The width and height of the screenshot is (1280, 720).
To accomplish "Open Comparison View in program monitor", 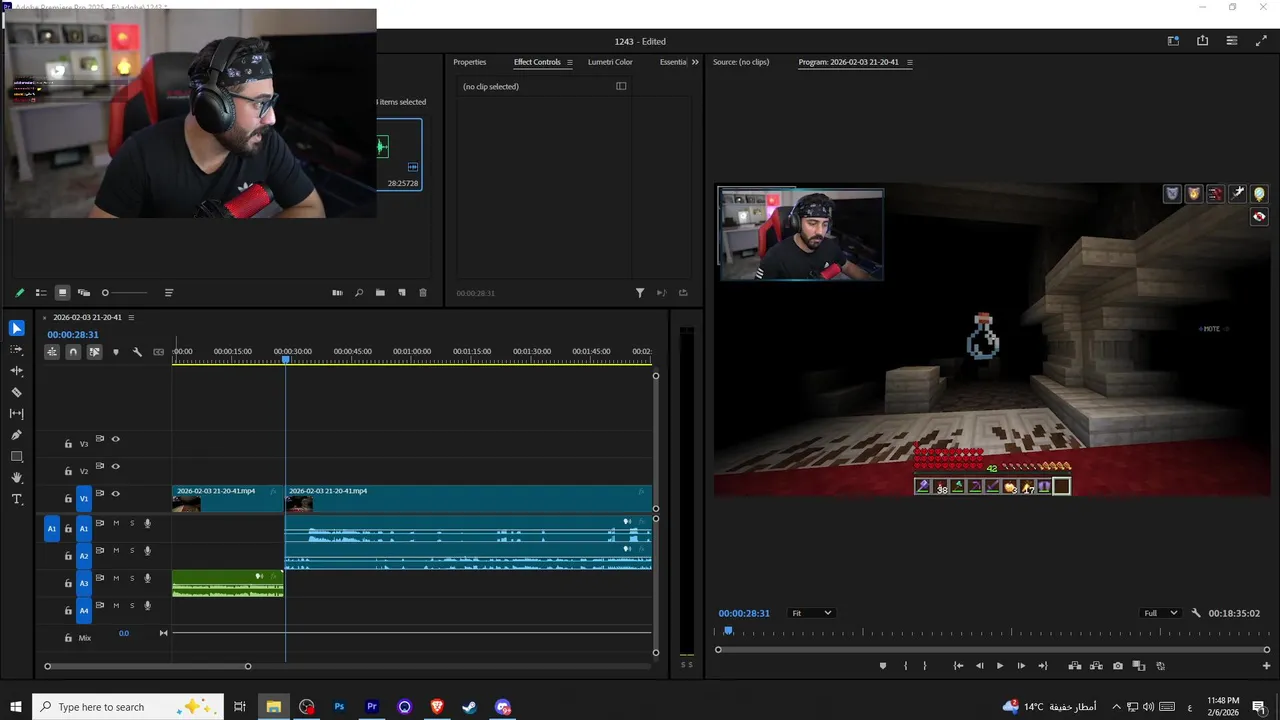I will [x=1139, y=666].
